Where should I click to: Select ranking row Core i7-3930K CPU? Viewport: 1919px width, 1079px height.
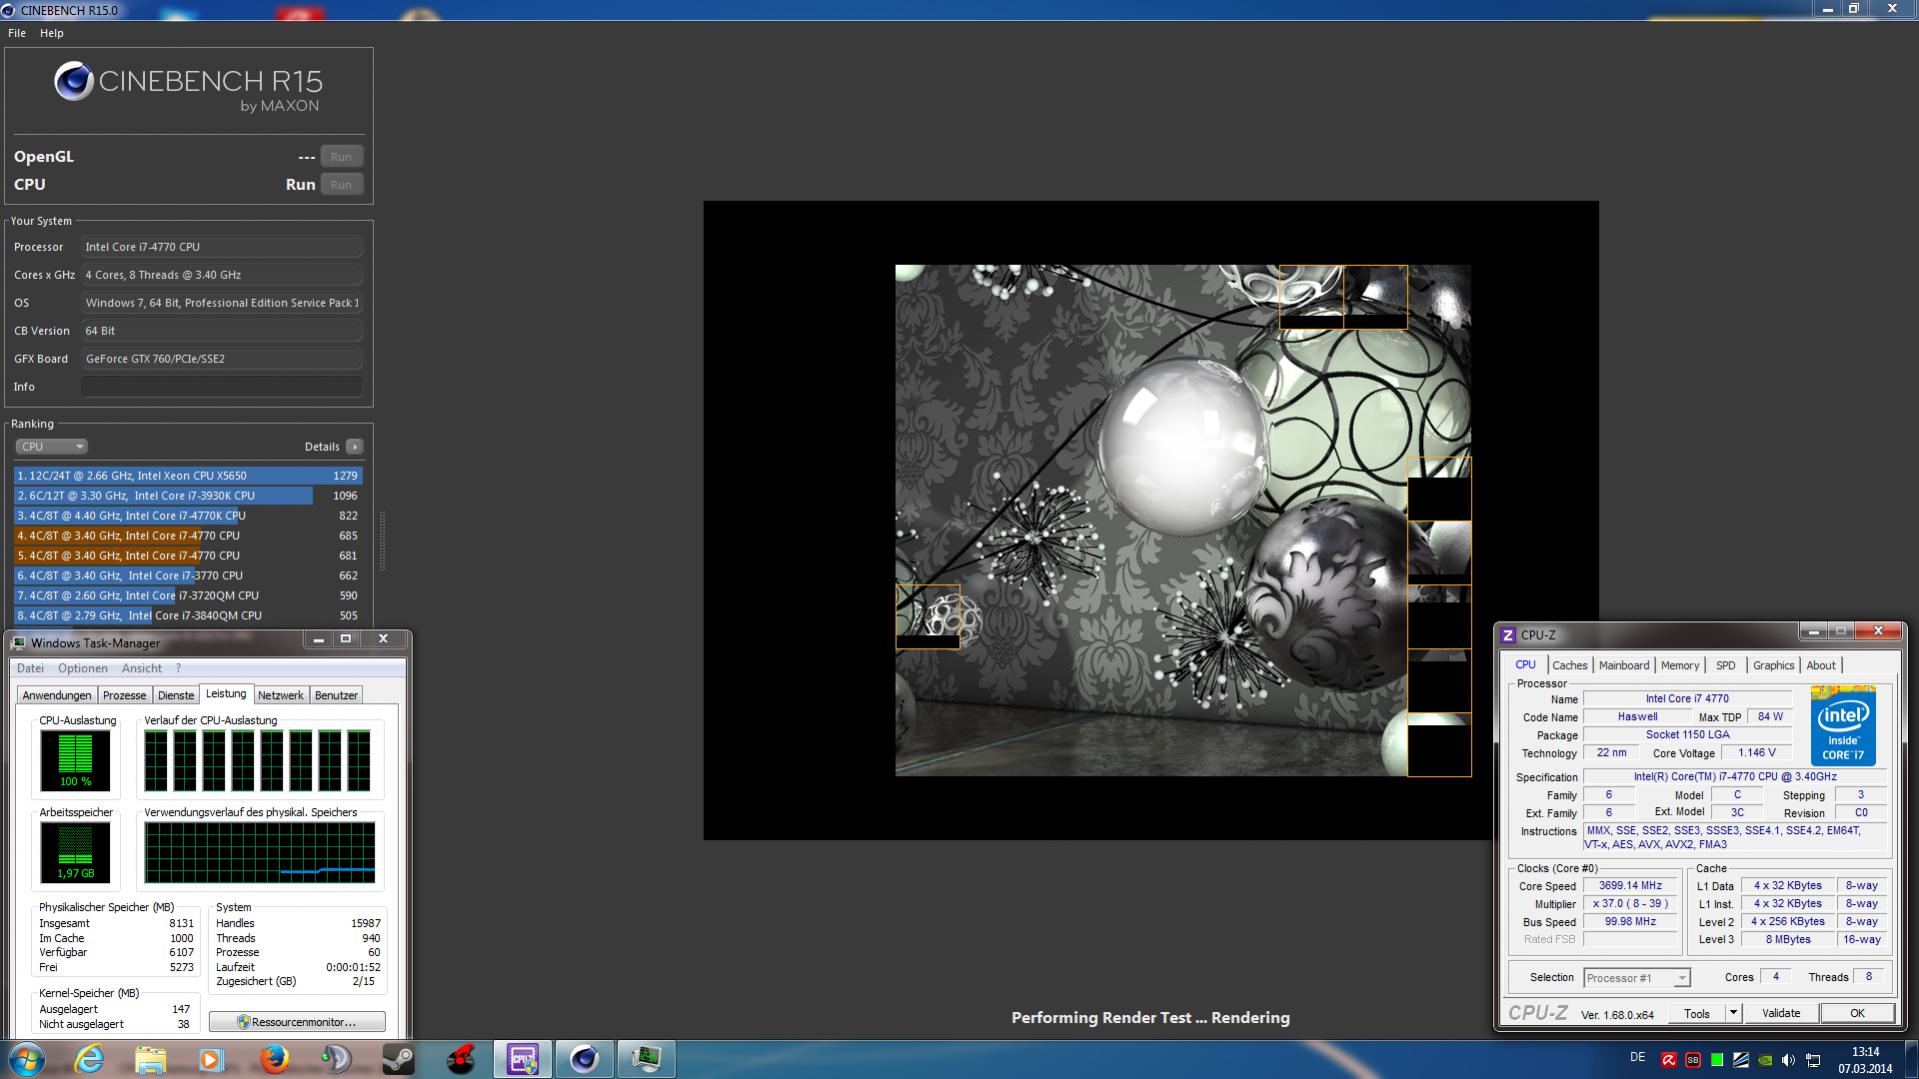pyautogui.click(x=188, y=496)
